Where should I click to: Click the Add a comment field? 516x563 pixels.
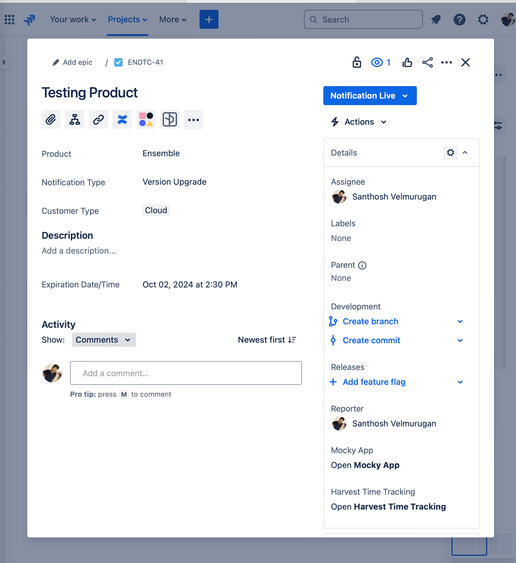[x=186, y=373]
